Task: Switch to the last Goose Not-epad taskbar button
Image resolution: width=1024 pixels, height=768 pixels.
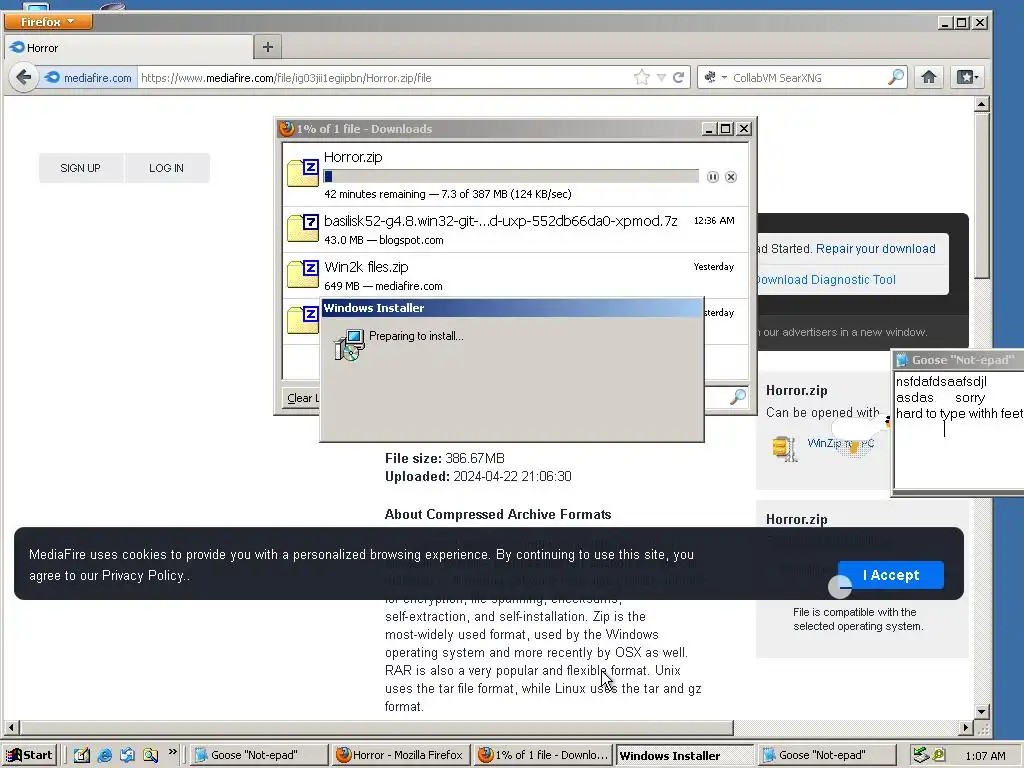Action: tap(825, 755)
